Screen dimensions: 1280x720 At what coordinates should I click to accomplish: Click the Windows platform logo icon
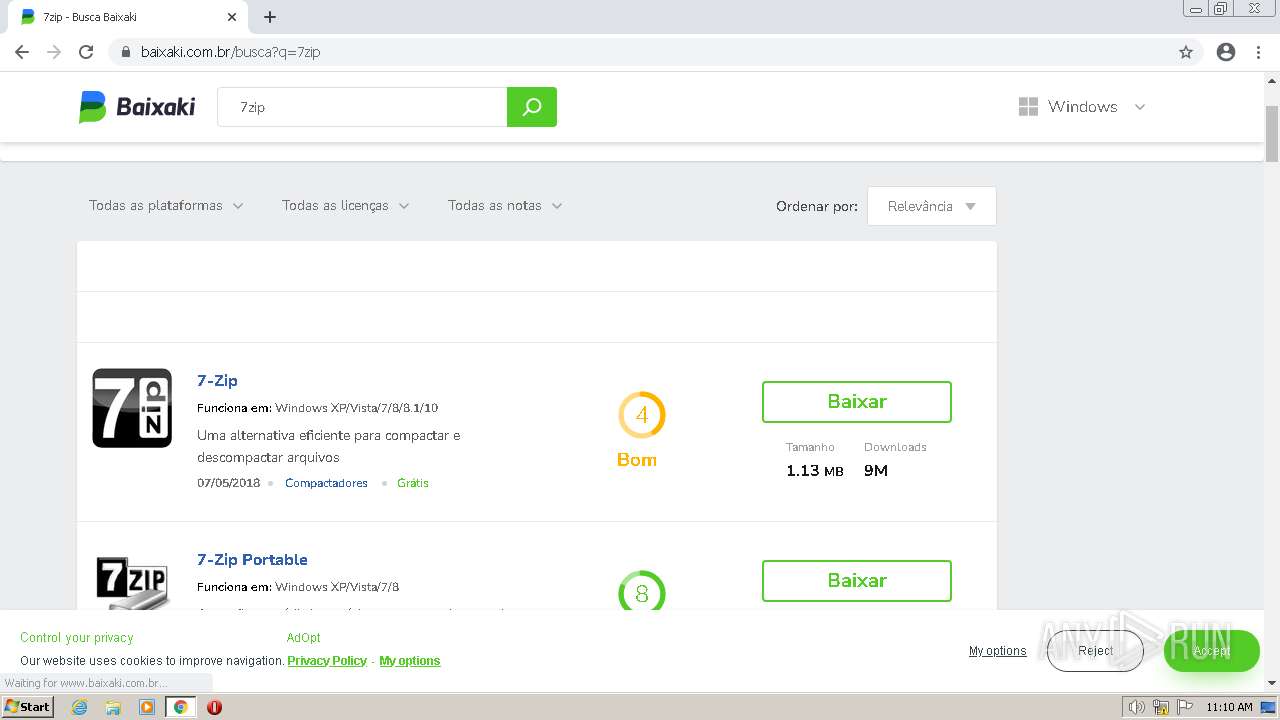tap(1028, 107)
